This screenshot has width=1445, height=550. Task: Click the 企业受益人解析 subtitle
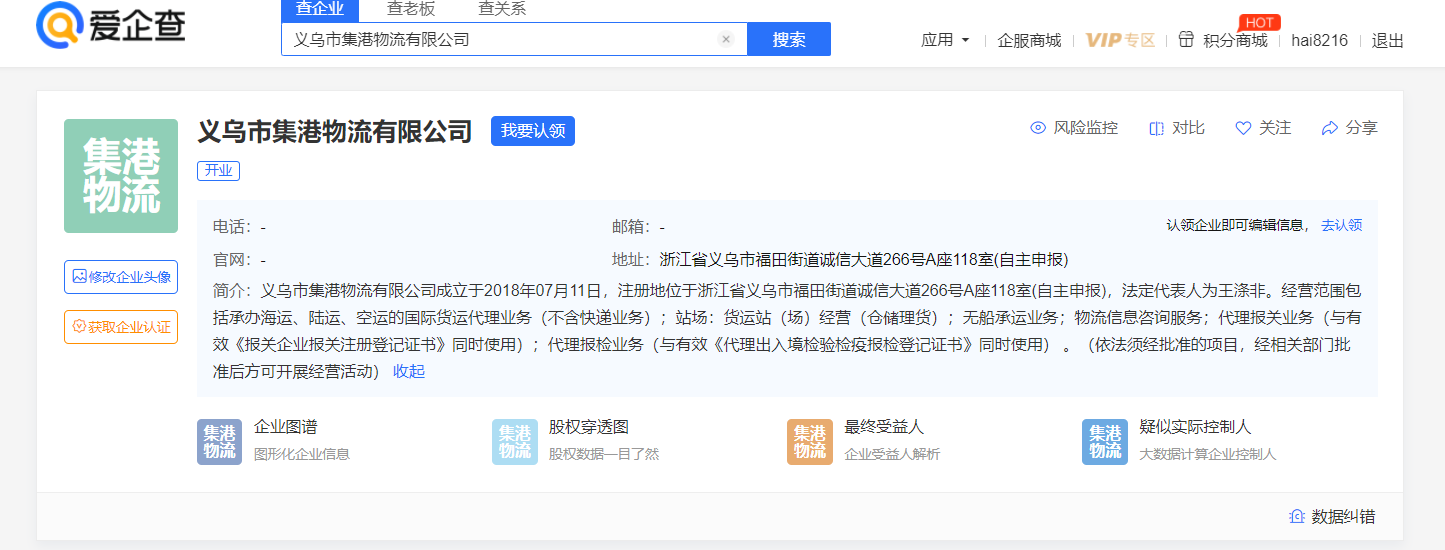coord(893,454)
